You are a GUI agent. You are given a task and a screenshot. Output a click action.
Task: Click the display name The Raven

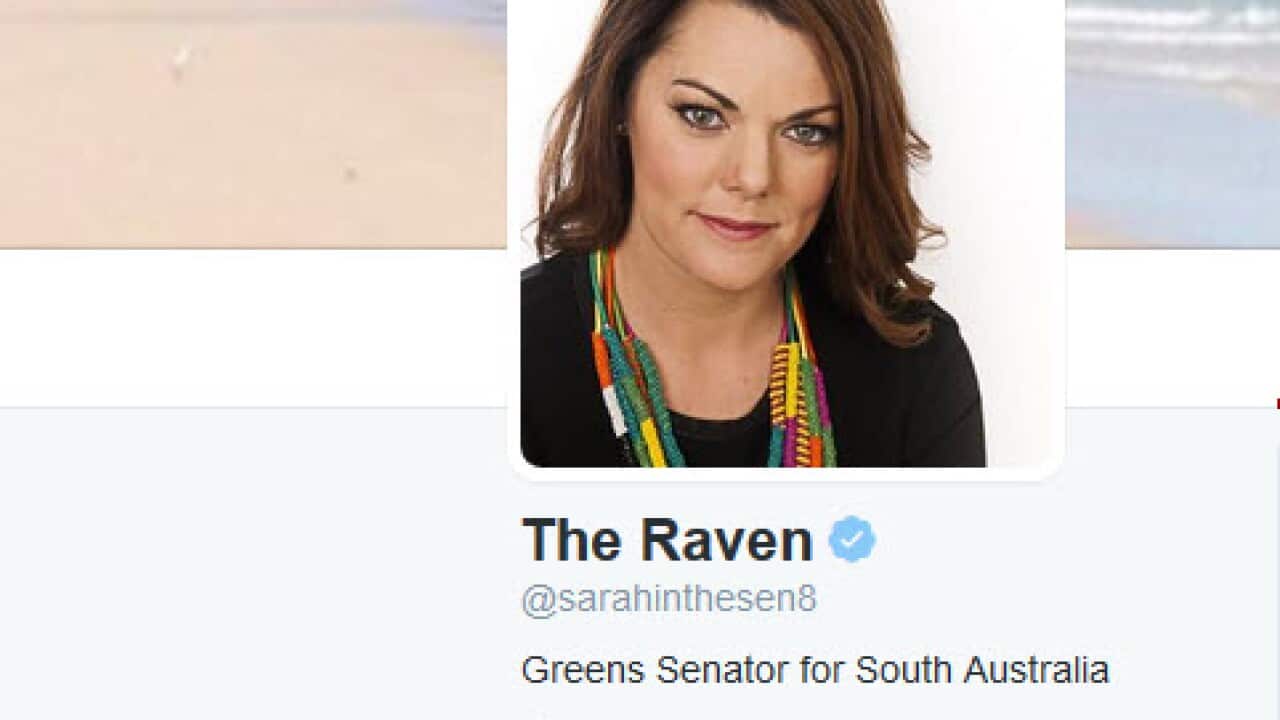pos(667,540)
